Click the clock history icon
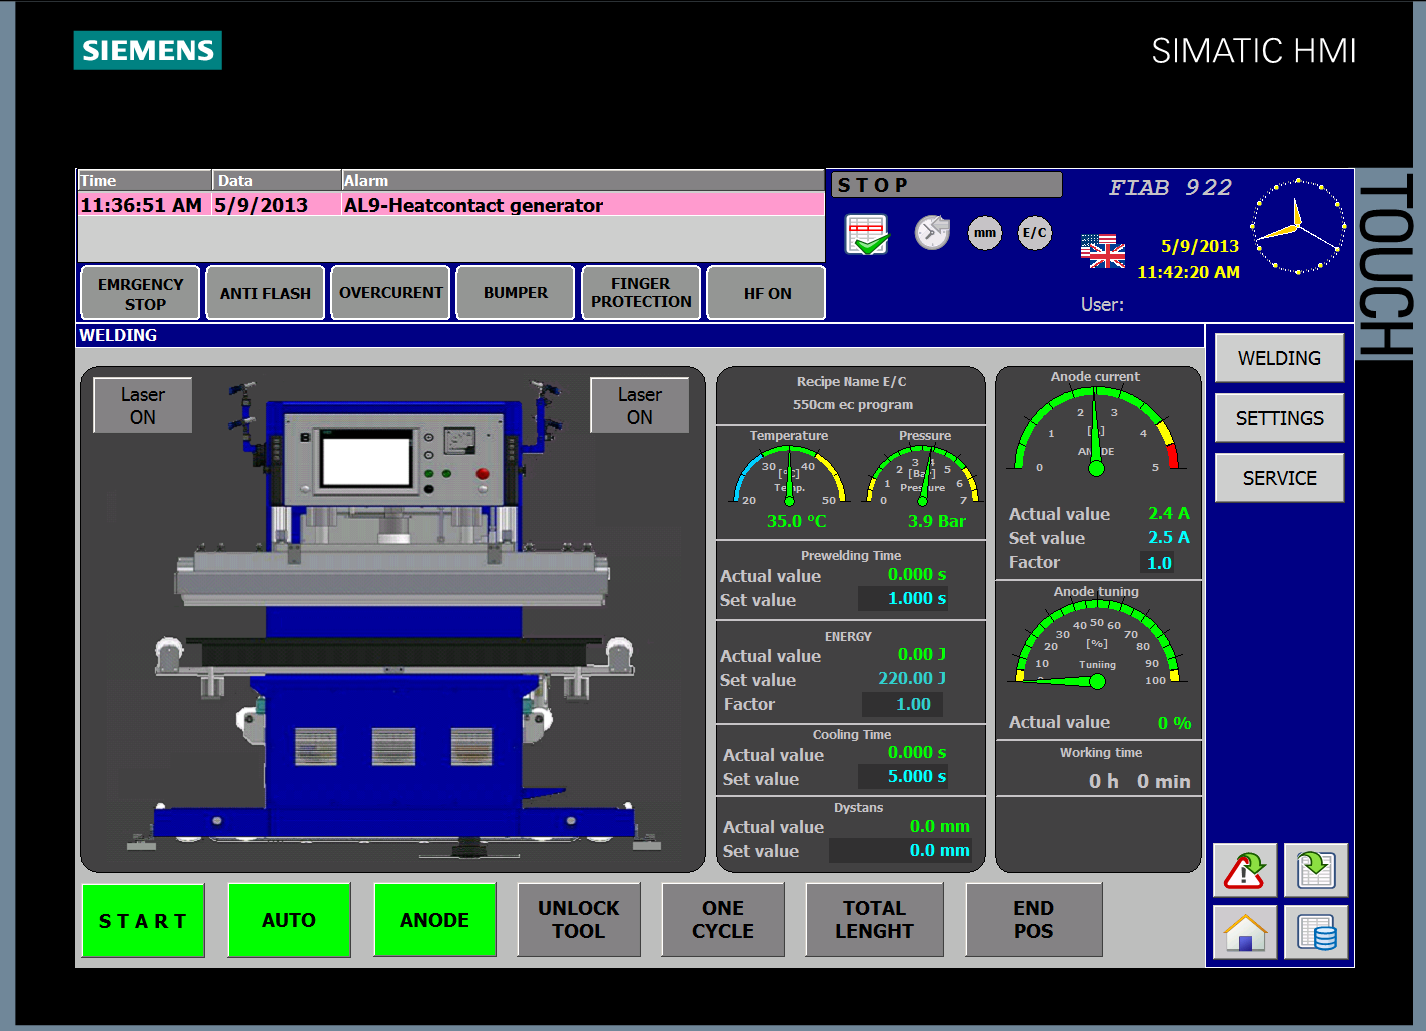1426x1031 pixels. click(932, 233)
